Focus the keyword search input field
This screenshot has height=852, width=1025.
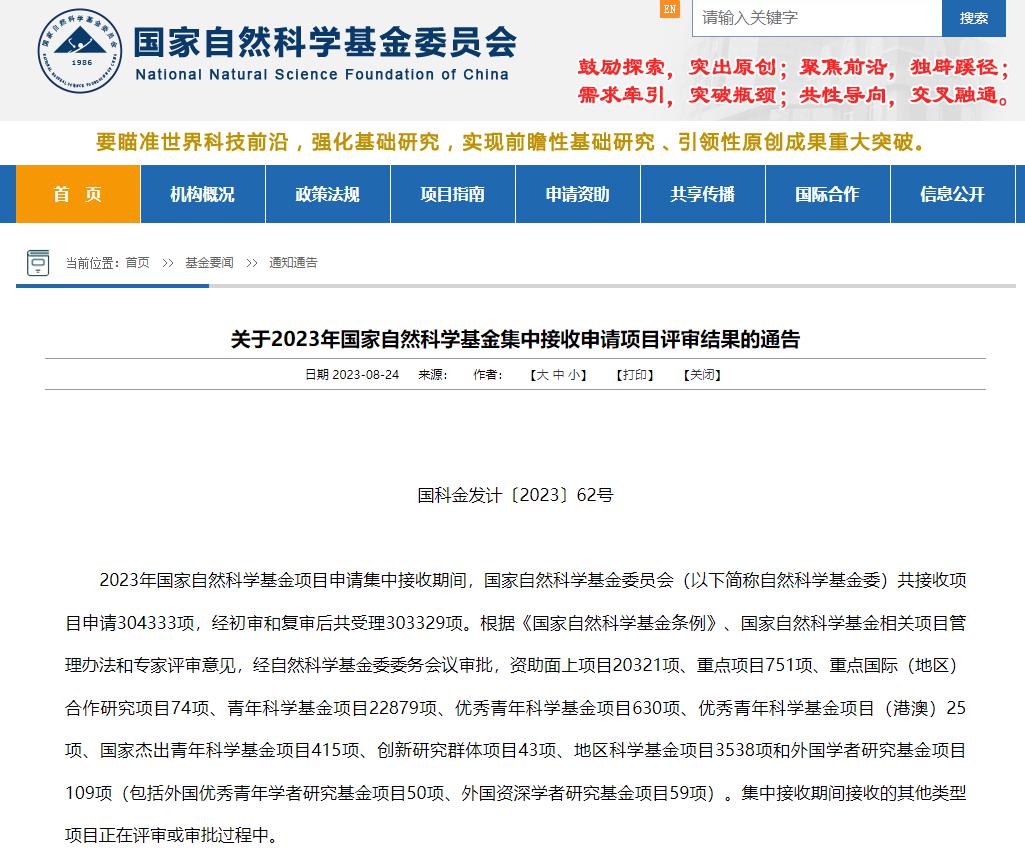coord(816,18)
